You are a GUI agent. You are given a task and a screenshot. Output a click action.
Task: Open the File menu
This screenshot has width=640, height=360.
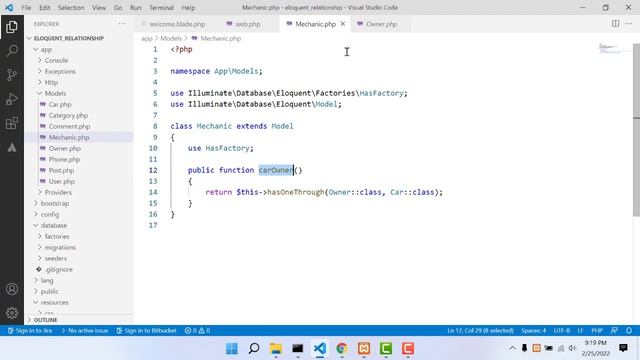point(26,7)
